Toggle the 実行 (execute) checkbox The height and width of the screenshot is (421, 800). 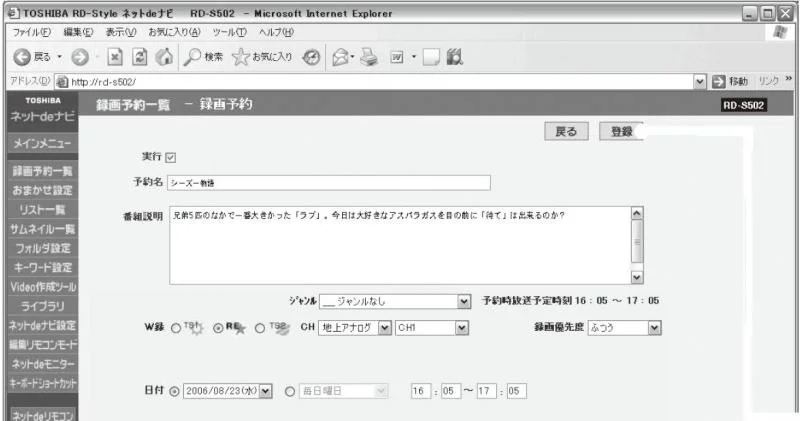click(x=171, y=158)
